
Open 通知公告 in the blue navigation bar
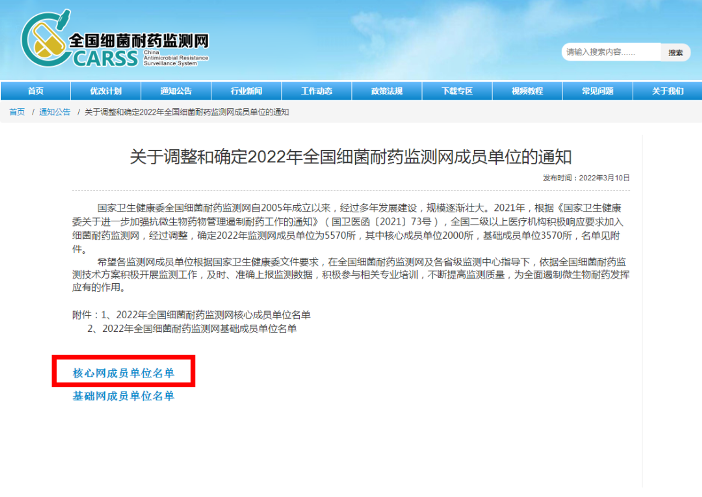pos(175,91)
